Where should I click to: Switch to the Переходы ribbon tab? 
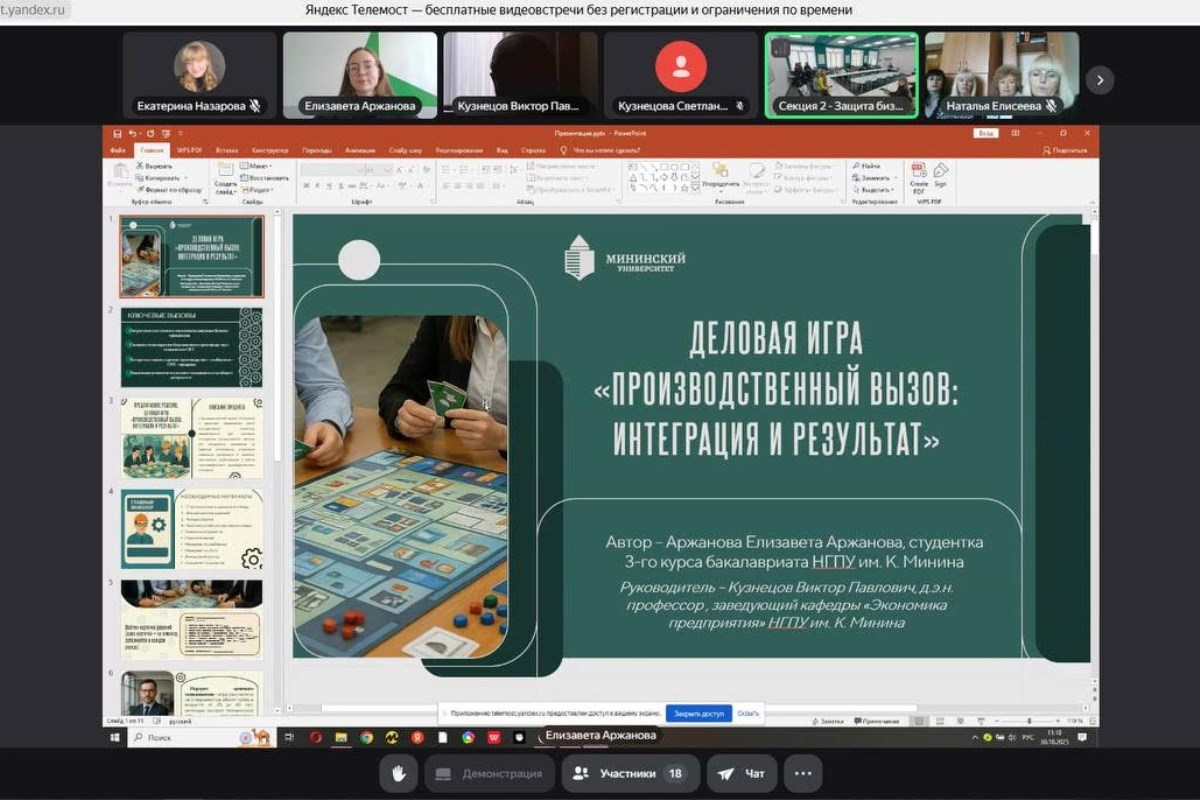[316, 150]
